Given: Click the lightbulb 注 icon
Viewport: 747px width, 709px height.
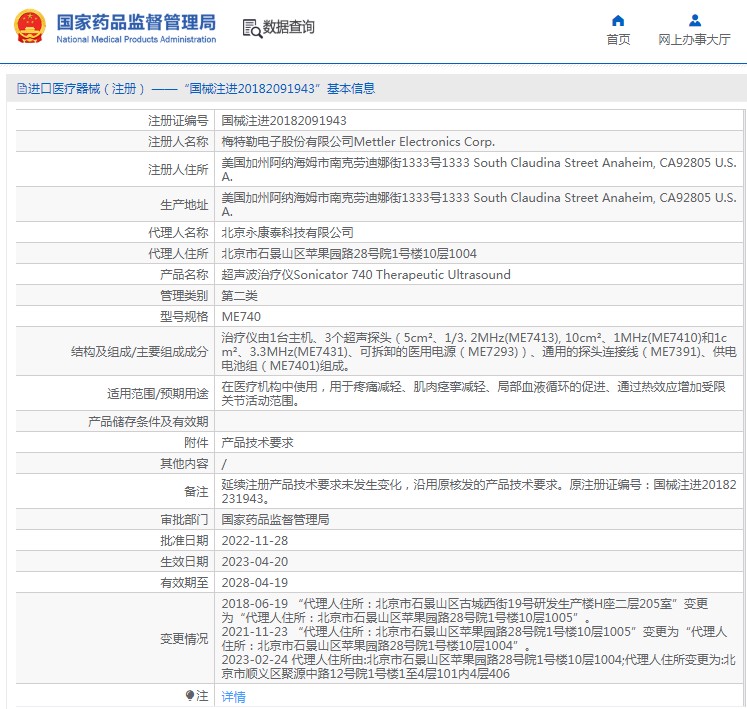Looking at the screenshot, I should tap(190, 696).
